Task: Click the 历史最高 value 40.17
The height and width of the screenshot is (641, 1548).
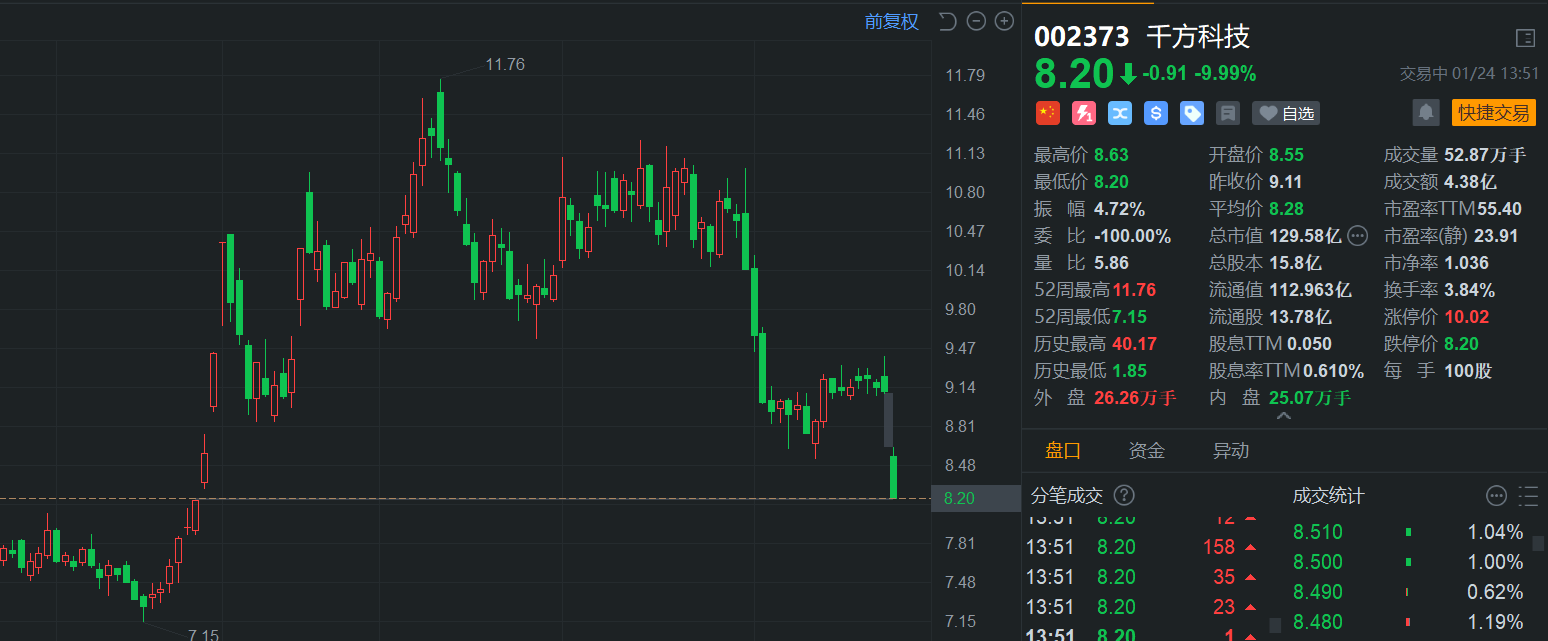Action: pyautogui.click(x=1134, y=344)
